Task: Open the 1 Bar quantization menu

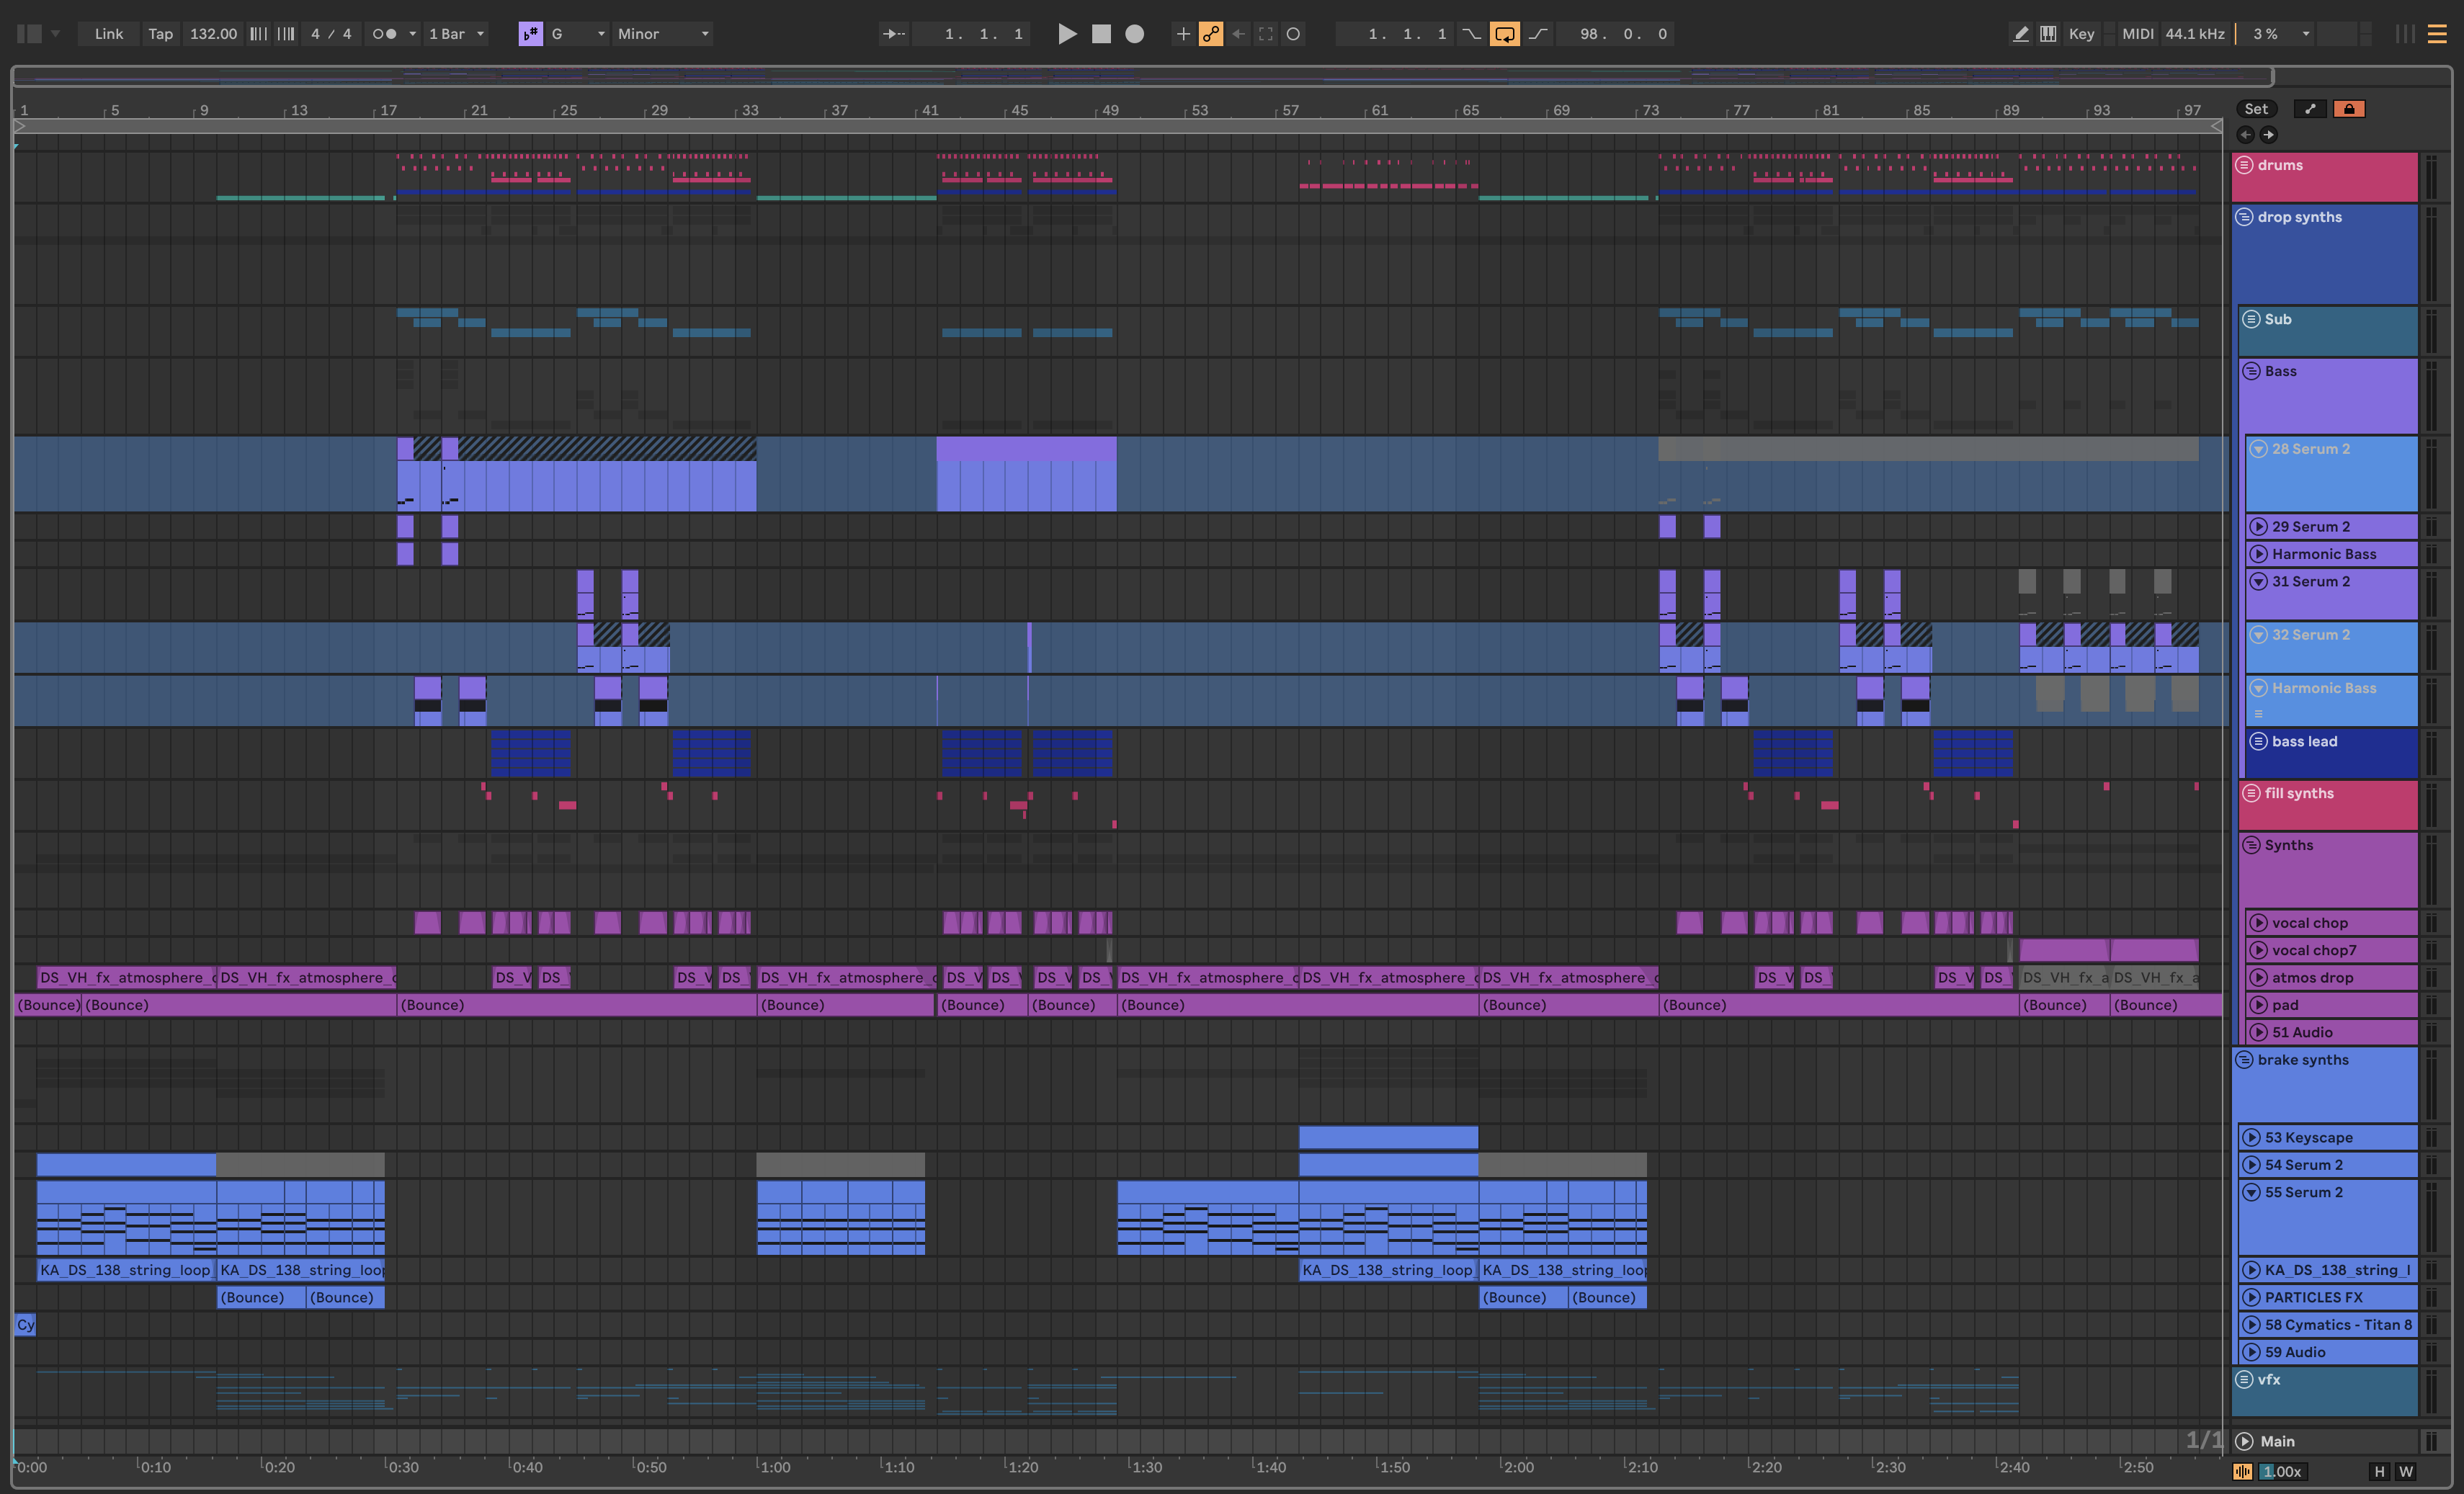Action: pyautogui.click(x=456, y=34)
